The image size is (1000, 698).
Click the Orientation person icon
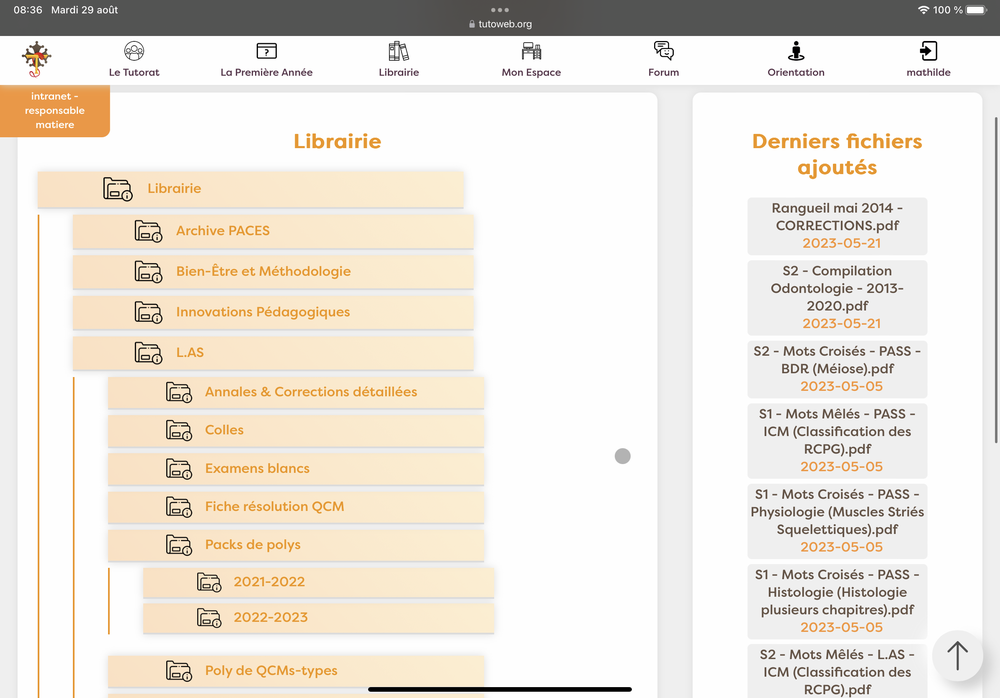796,51
